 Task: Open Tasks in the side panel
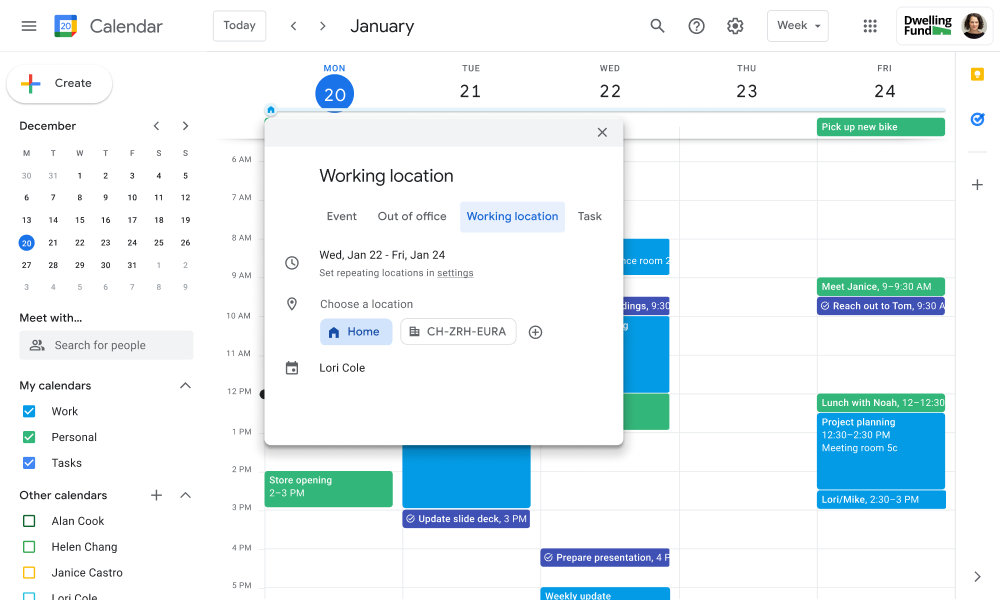coord(977,119)
